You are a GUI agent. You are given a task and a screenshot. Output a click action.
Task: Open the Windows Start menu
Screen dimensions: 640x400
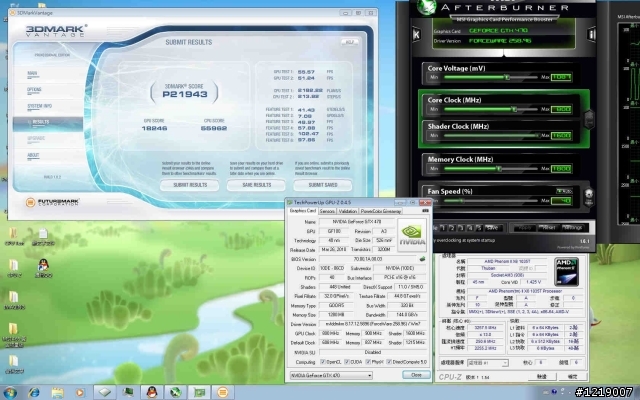point(9,392)
